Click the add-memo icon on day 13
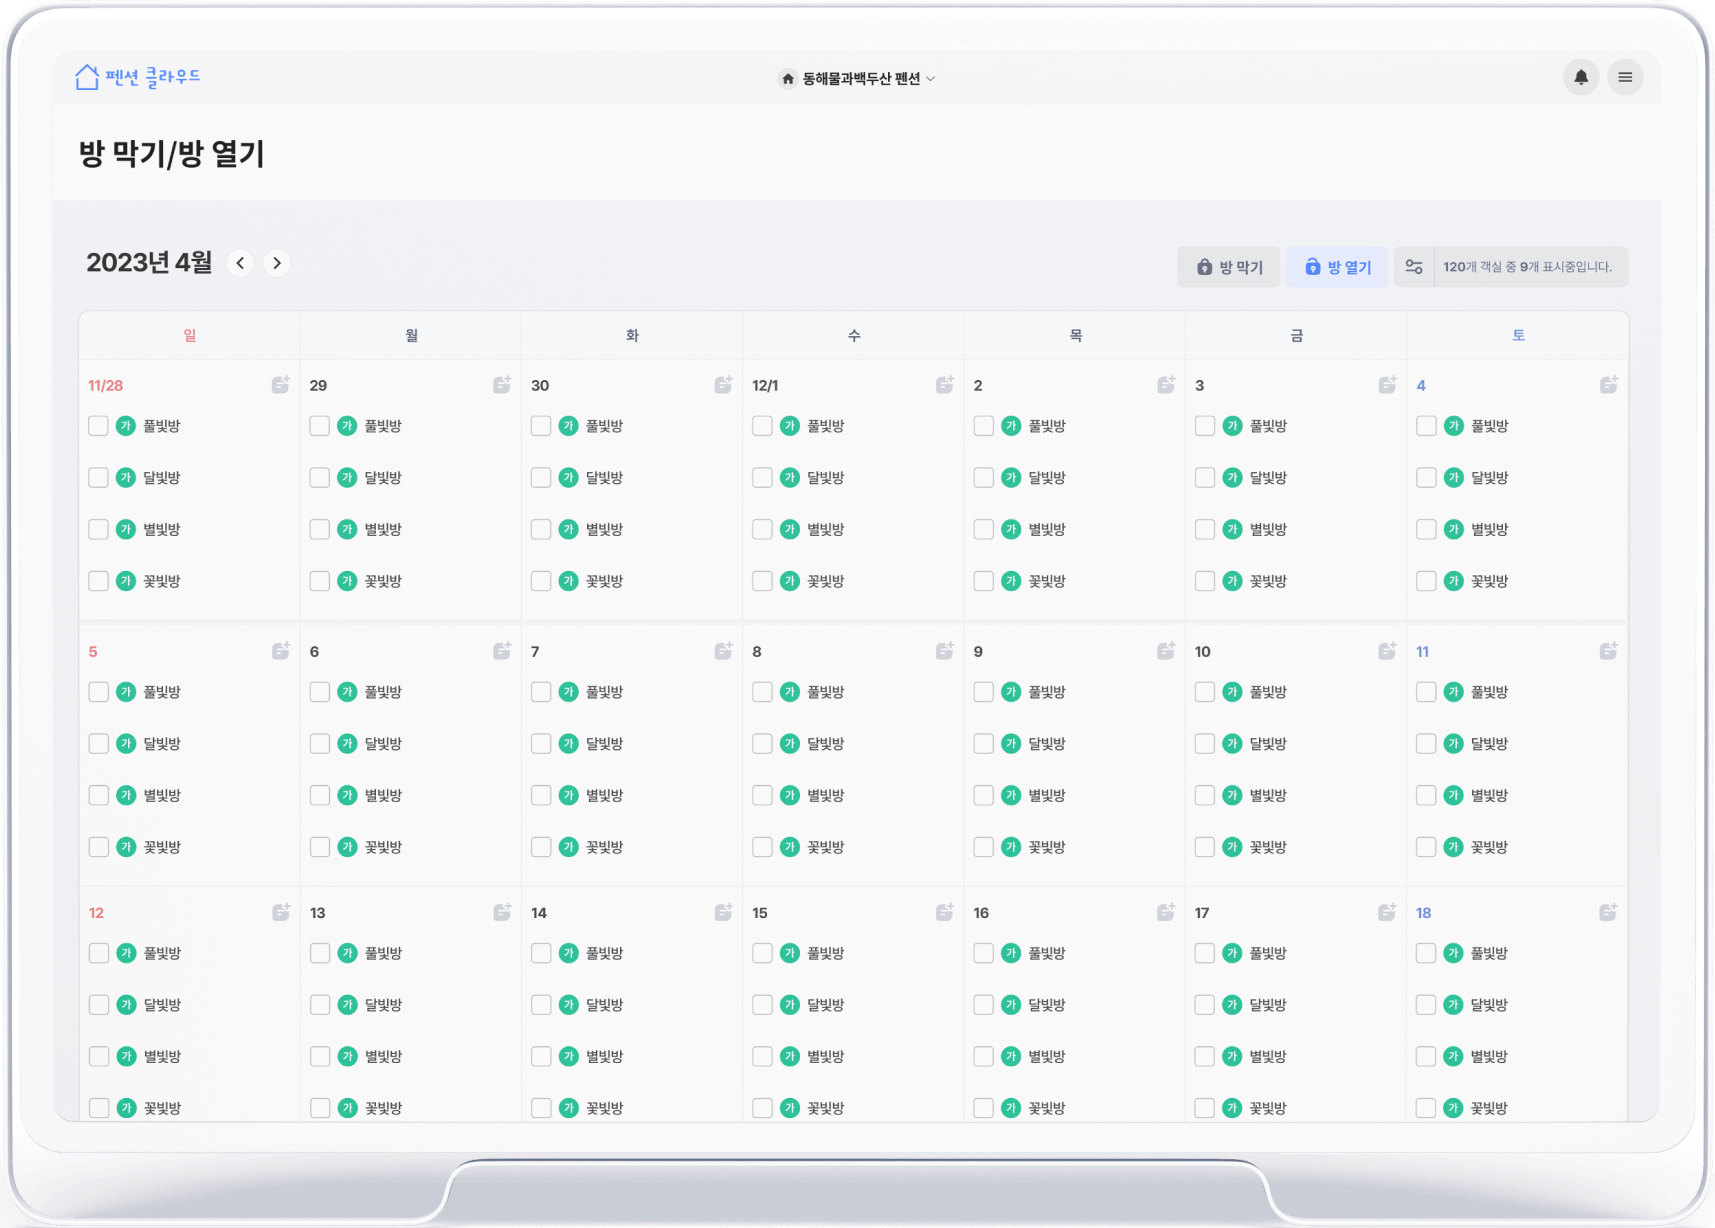The image size is (1715, 1228). 502,912
